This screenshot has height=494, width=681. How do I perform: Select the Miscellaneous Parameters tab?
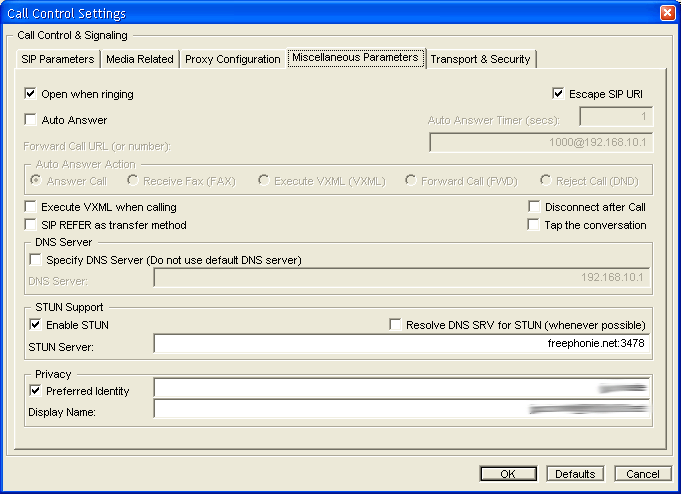[x=355, y=57]
